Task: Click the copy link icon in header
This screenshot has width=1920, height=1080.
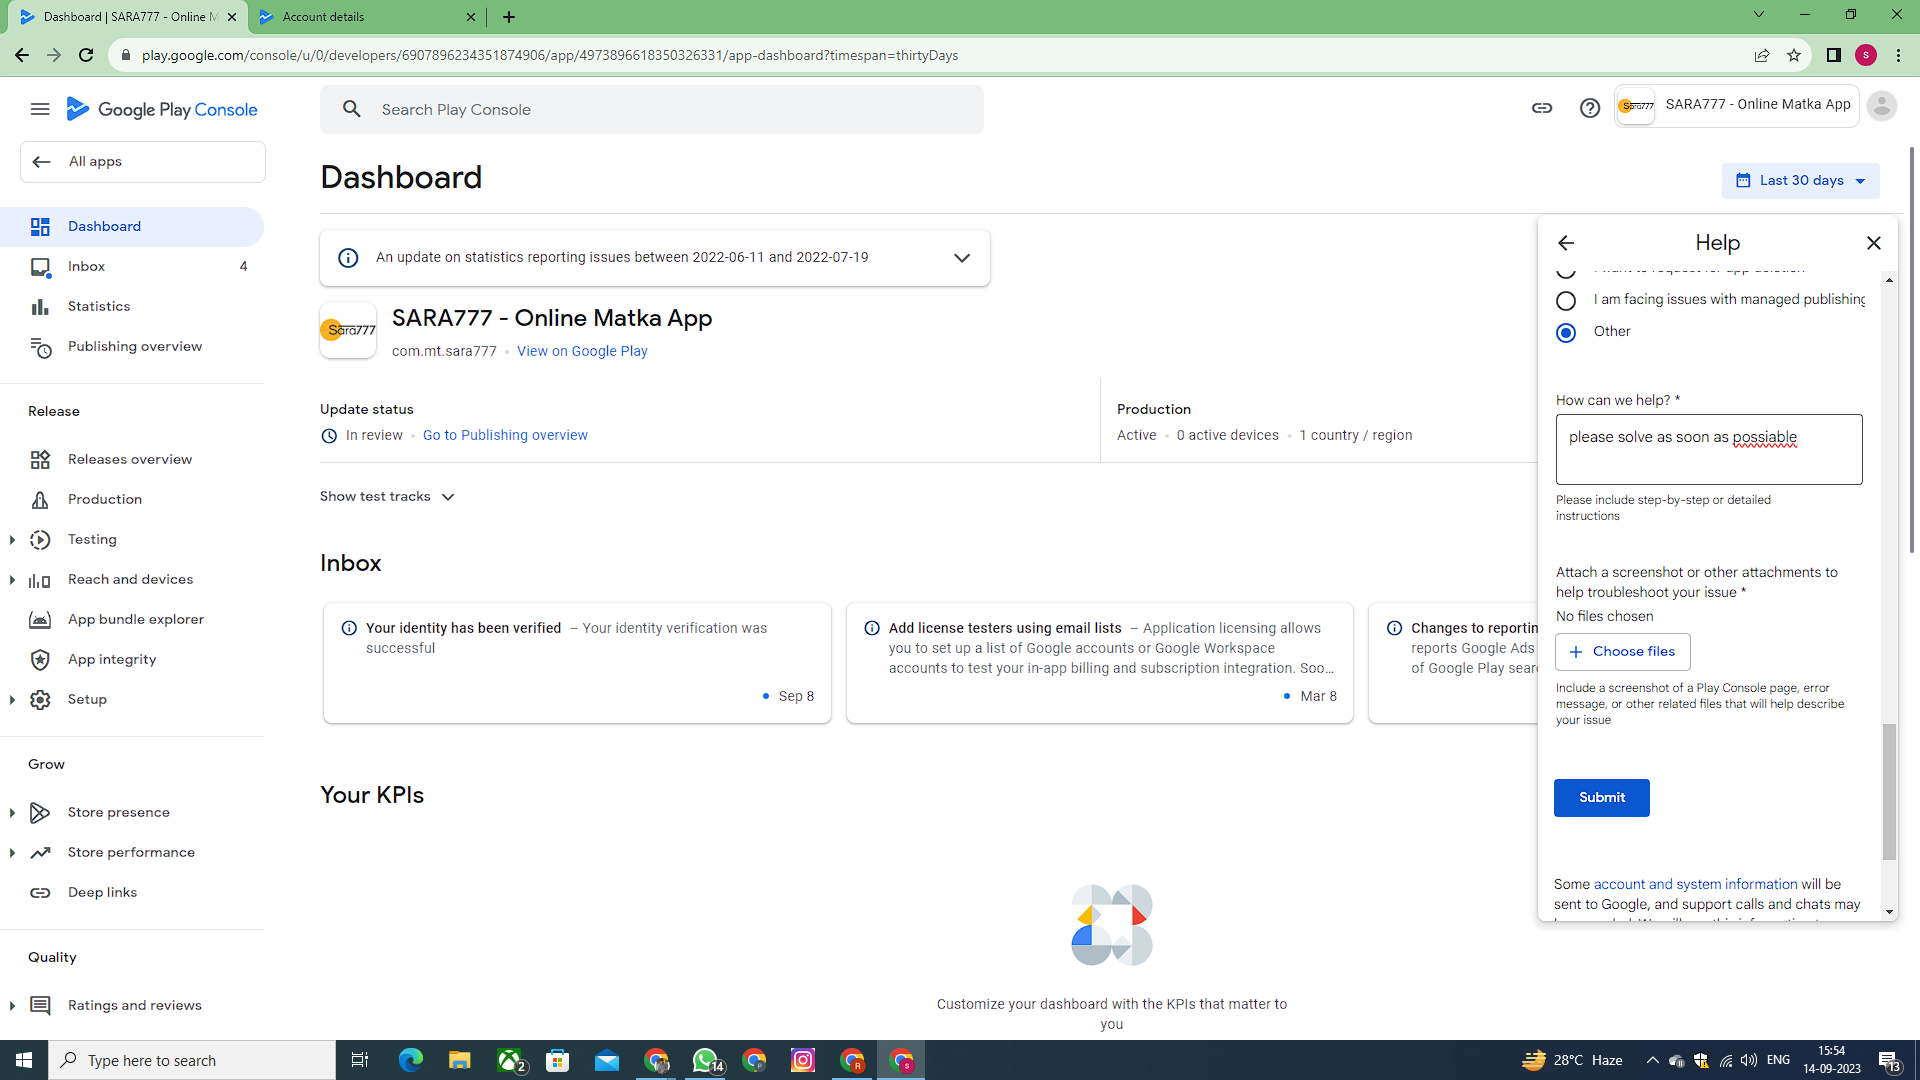Action: tap(1542, 108)
